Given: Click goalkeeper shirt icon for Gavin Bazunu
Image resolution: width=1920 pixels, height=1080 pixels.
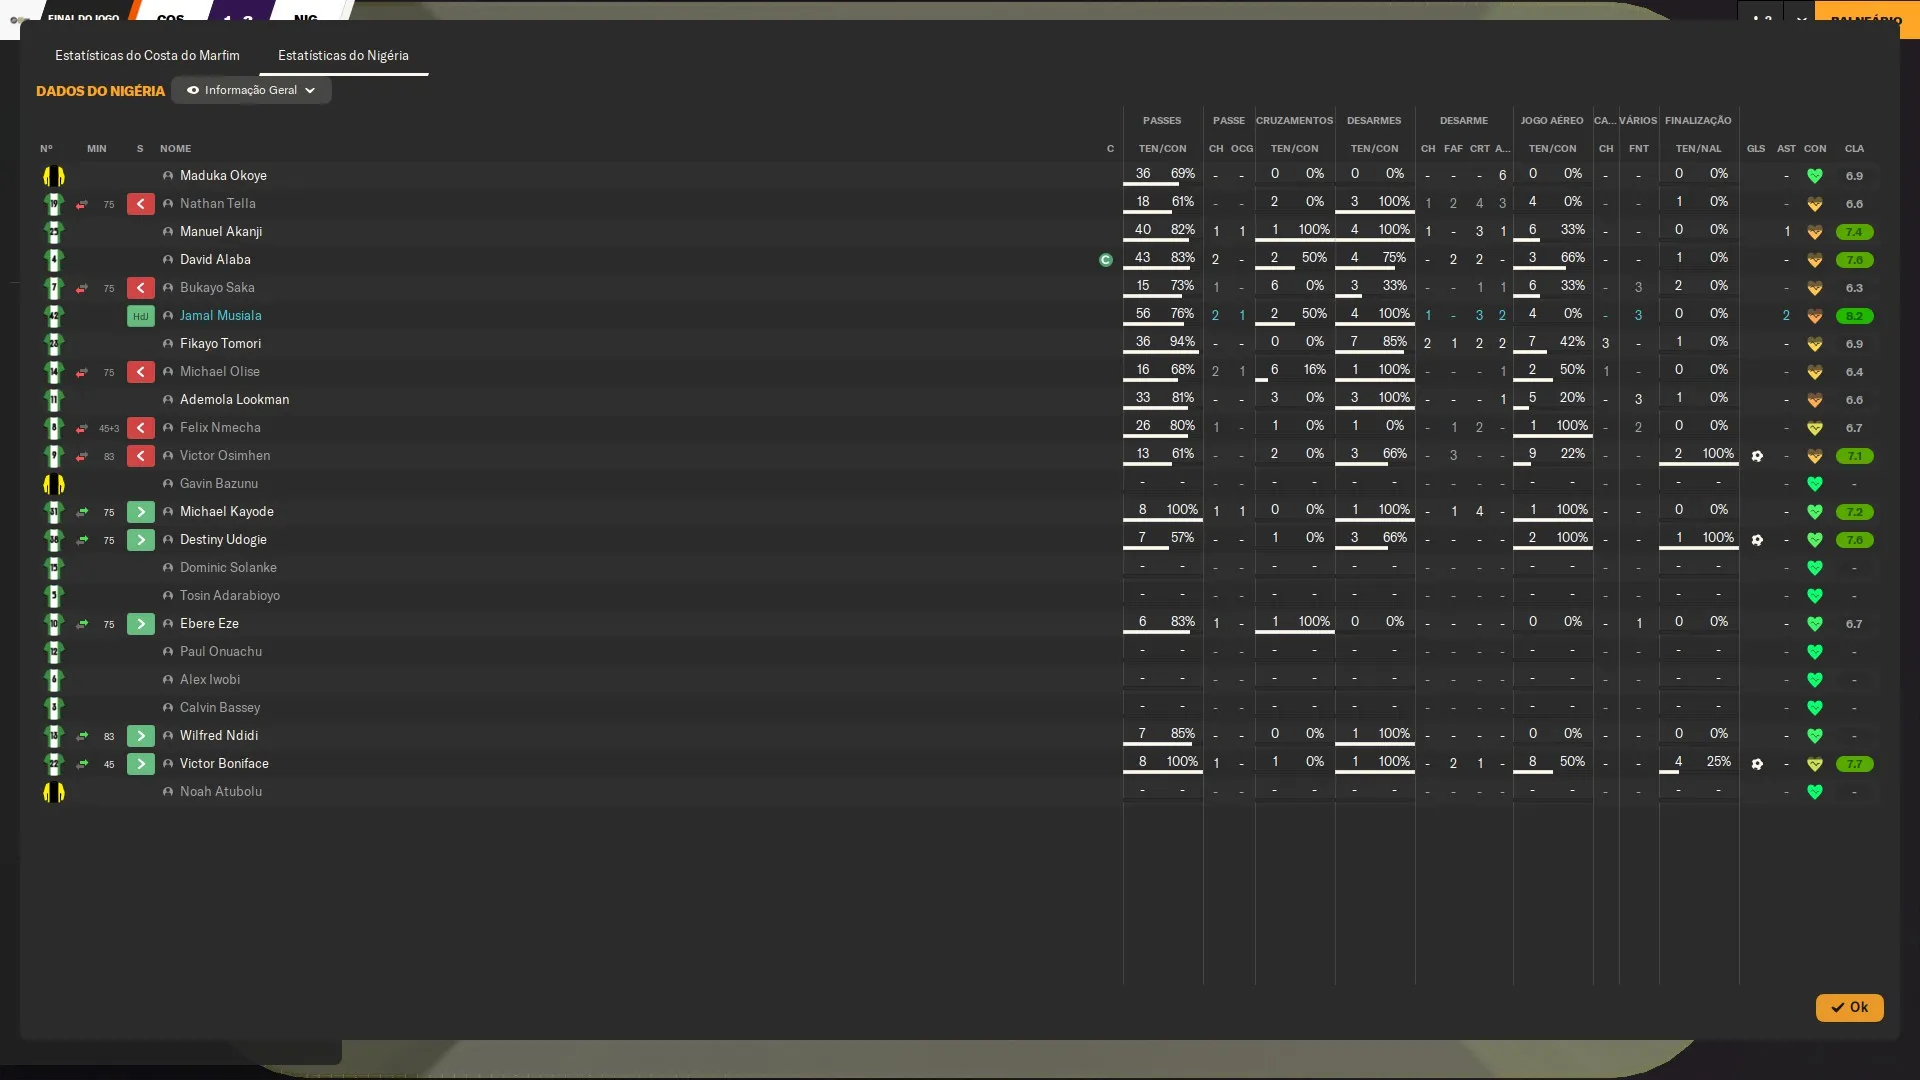Looking at the screenshot, I should [x=54, y=484].
